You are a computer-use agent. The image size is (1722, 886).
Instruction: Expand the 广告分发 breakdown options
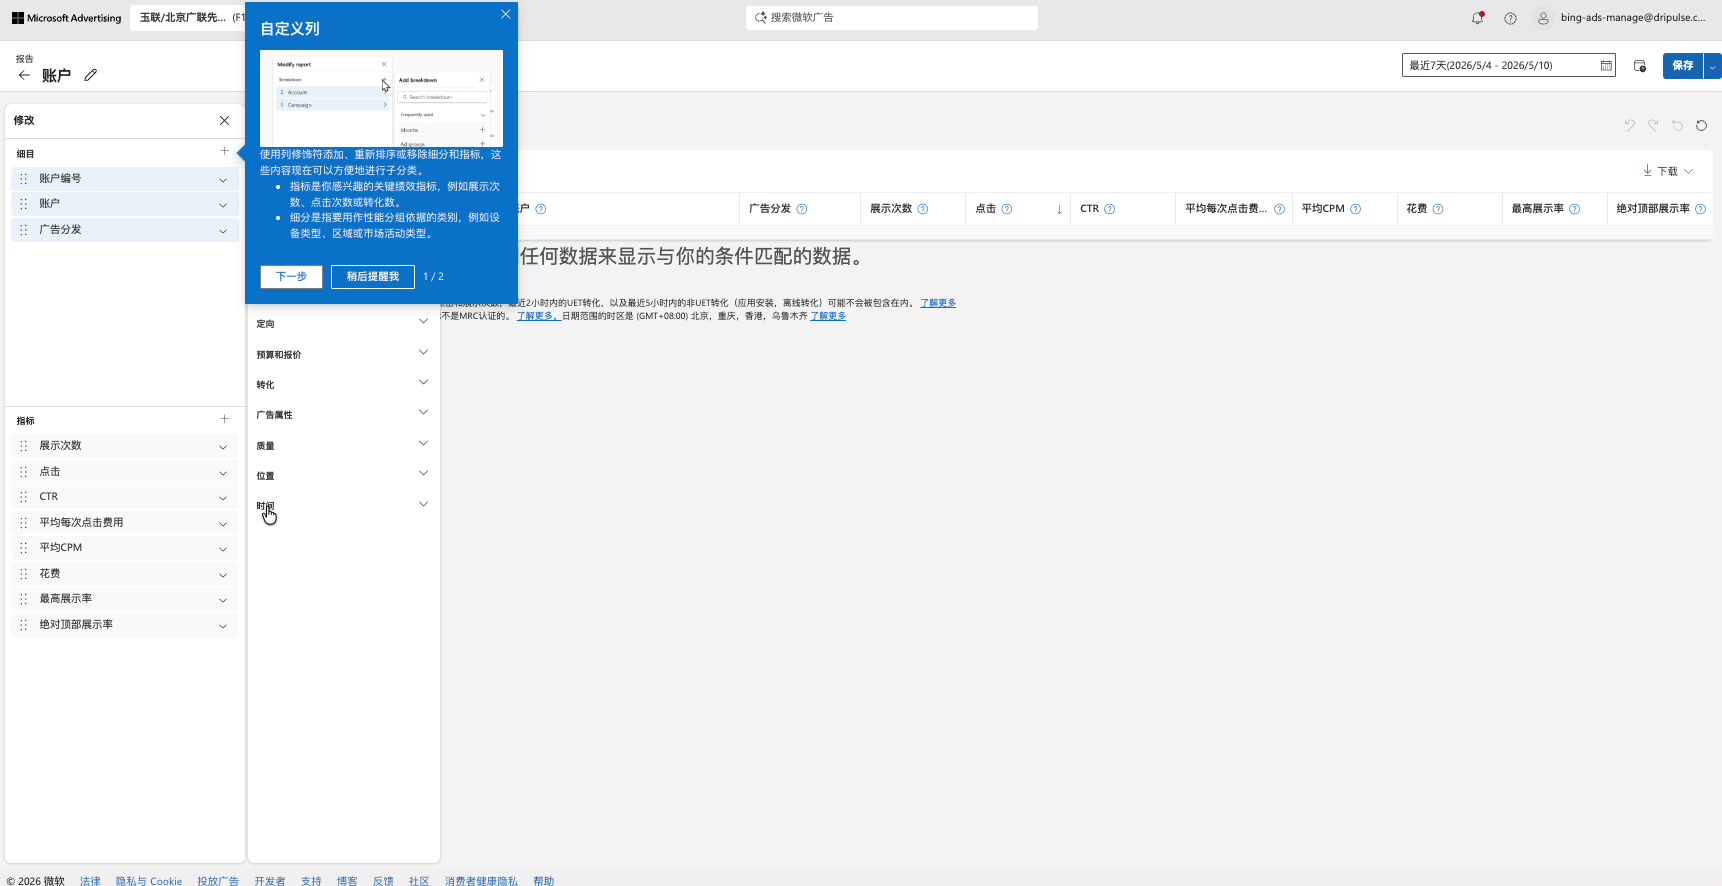(x=223, y=231)
